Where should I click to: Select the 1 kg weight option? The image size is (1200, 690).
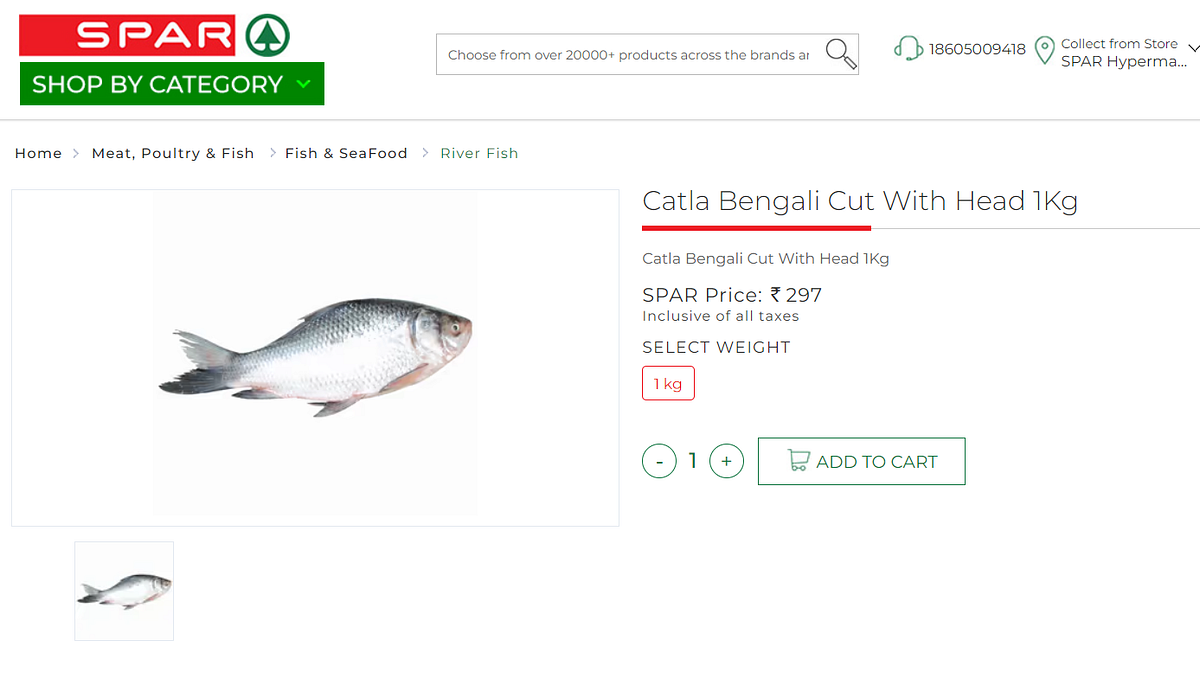tap(668, 383)
